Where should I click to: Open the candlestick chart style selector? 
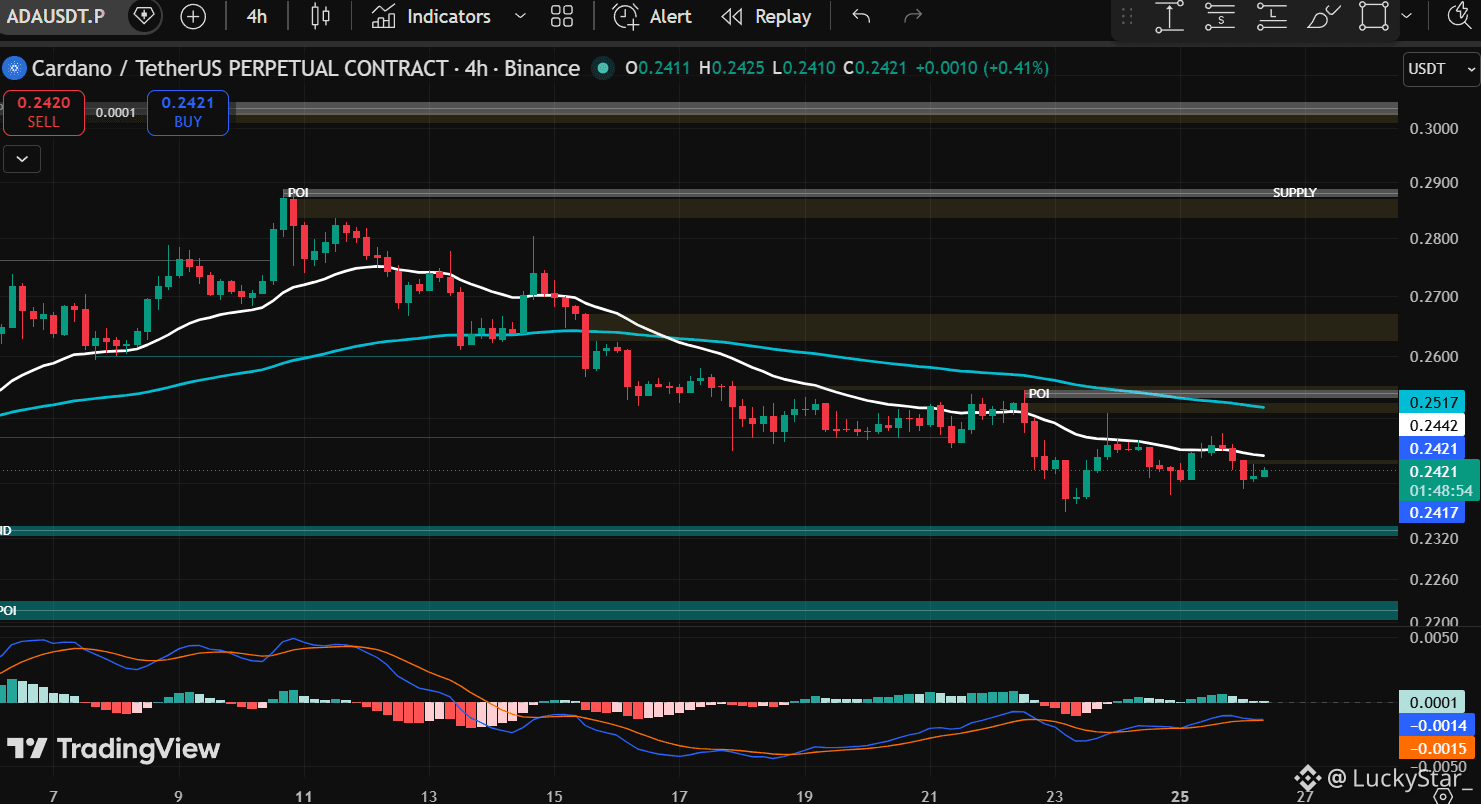point(320,16)
